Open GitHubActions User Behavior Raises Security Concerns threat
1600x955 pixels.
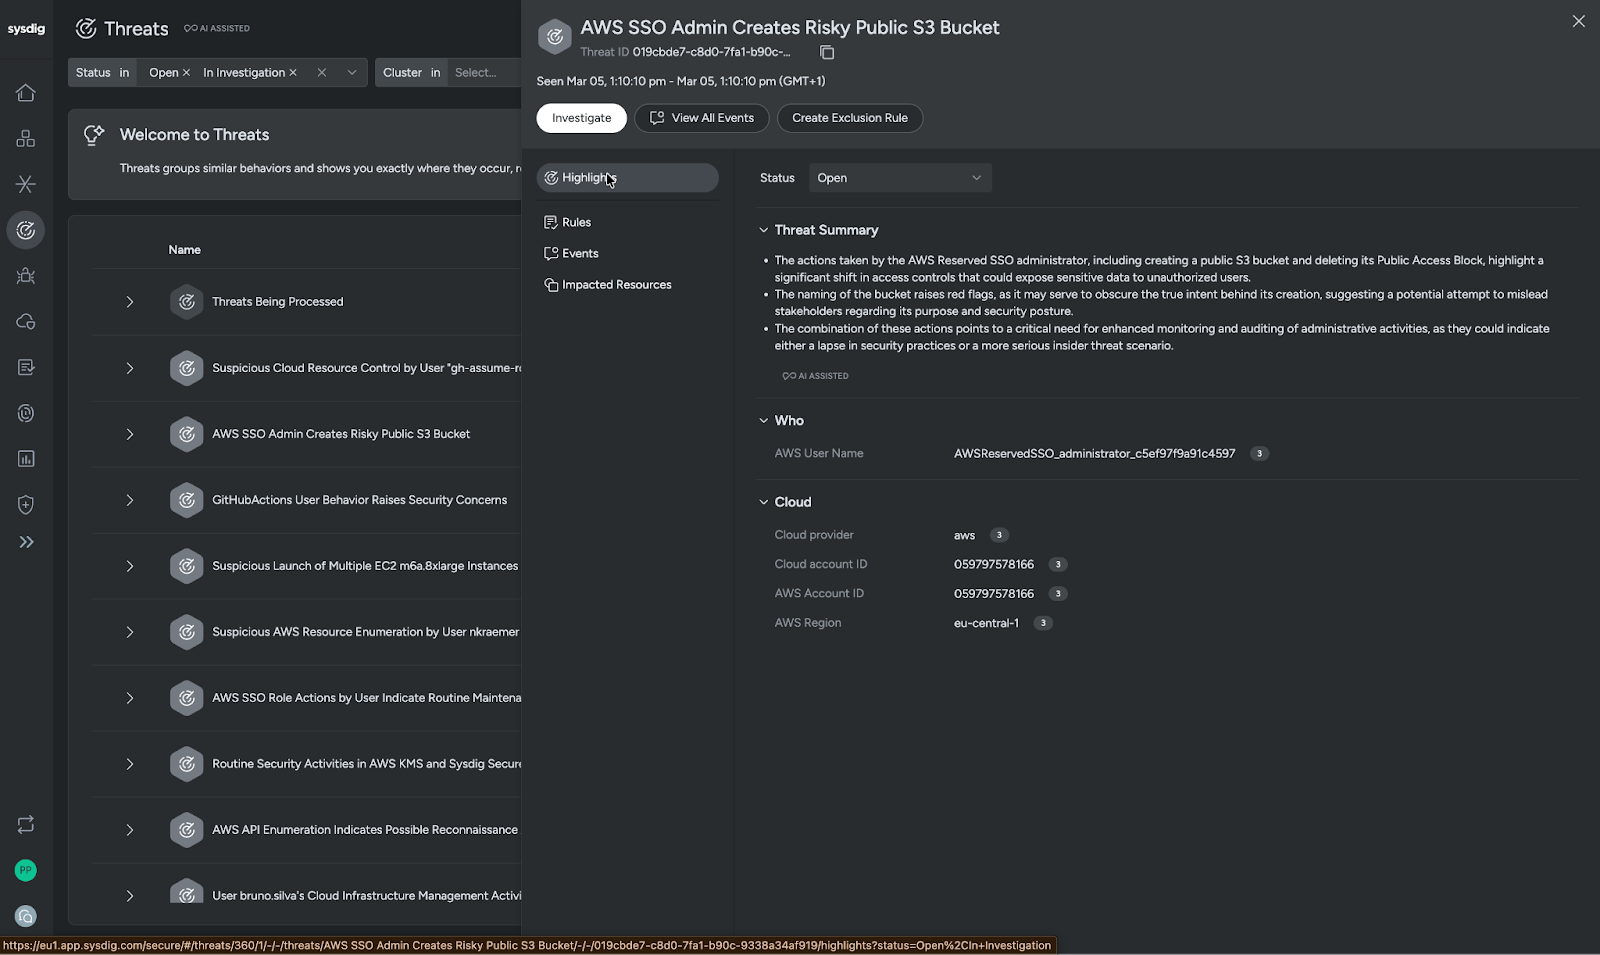click(359, 500)
